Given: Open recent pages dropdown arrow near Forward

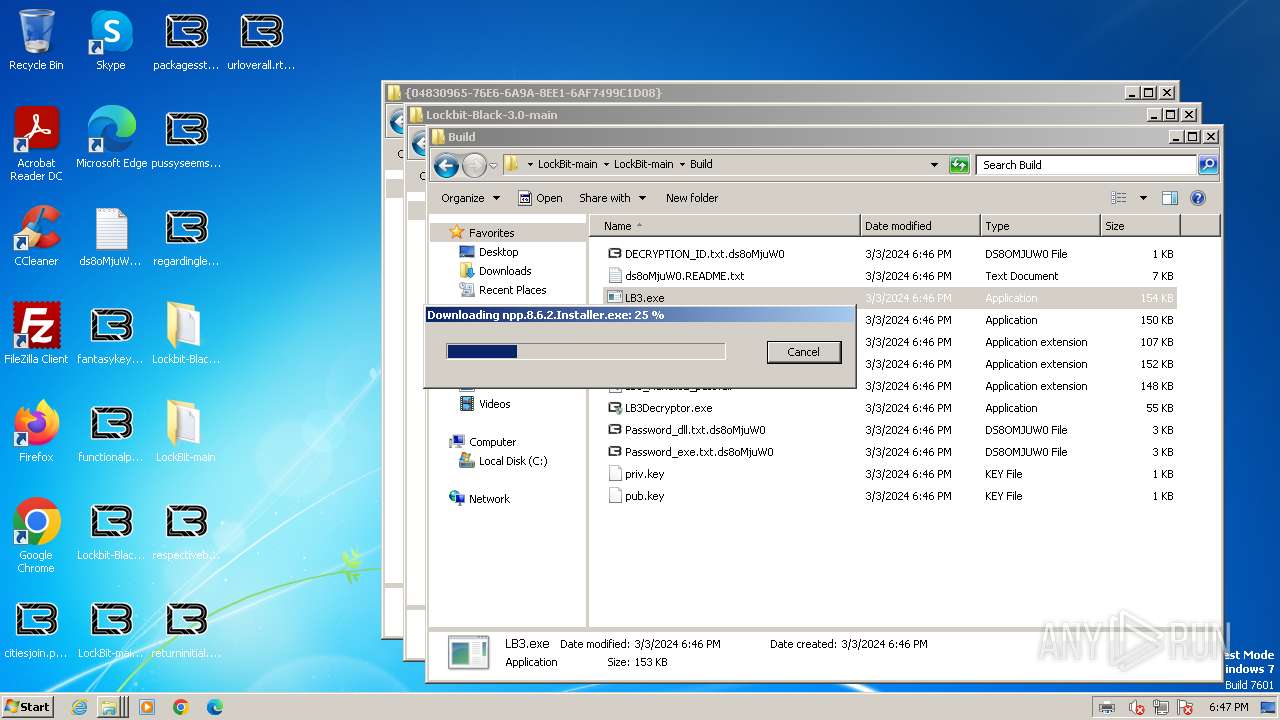Looking at the screenshot, I should (493, 166).
